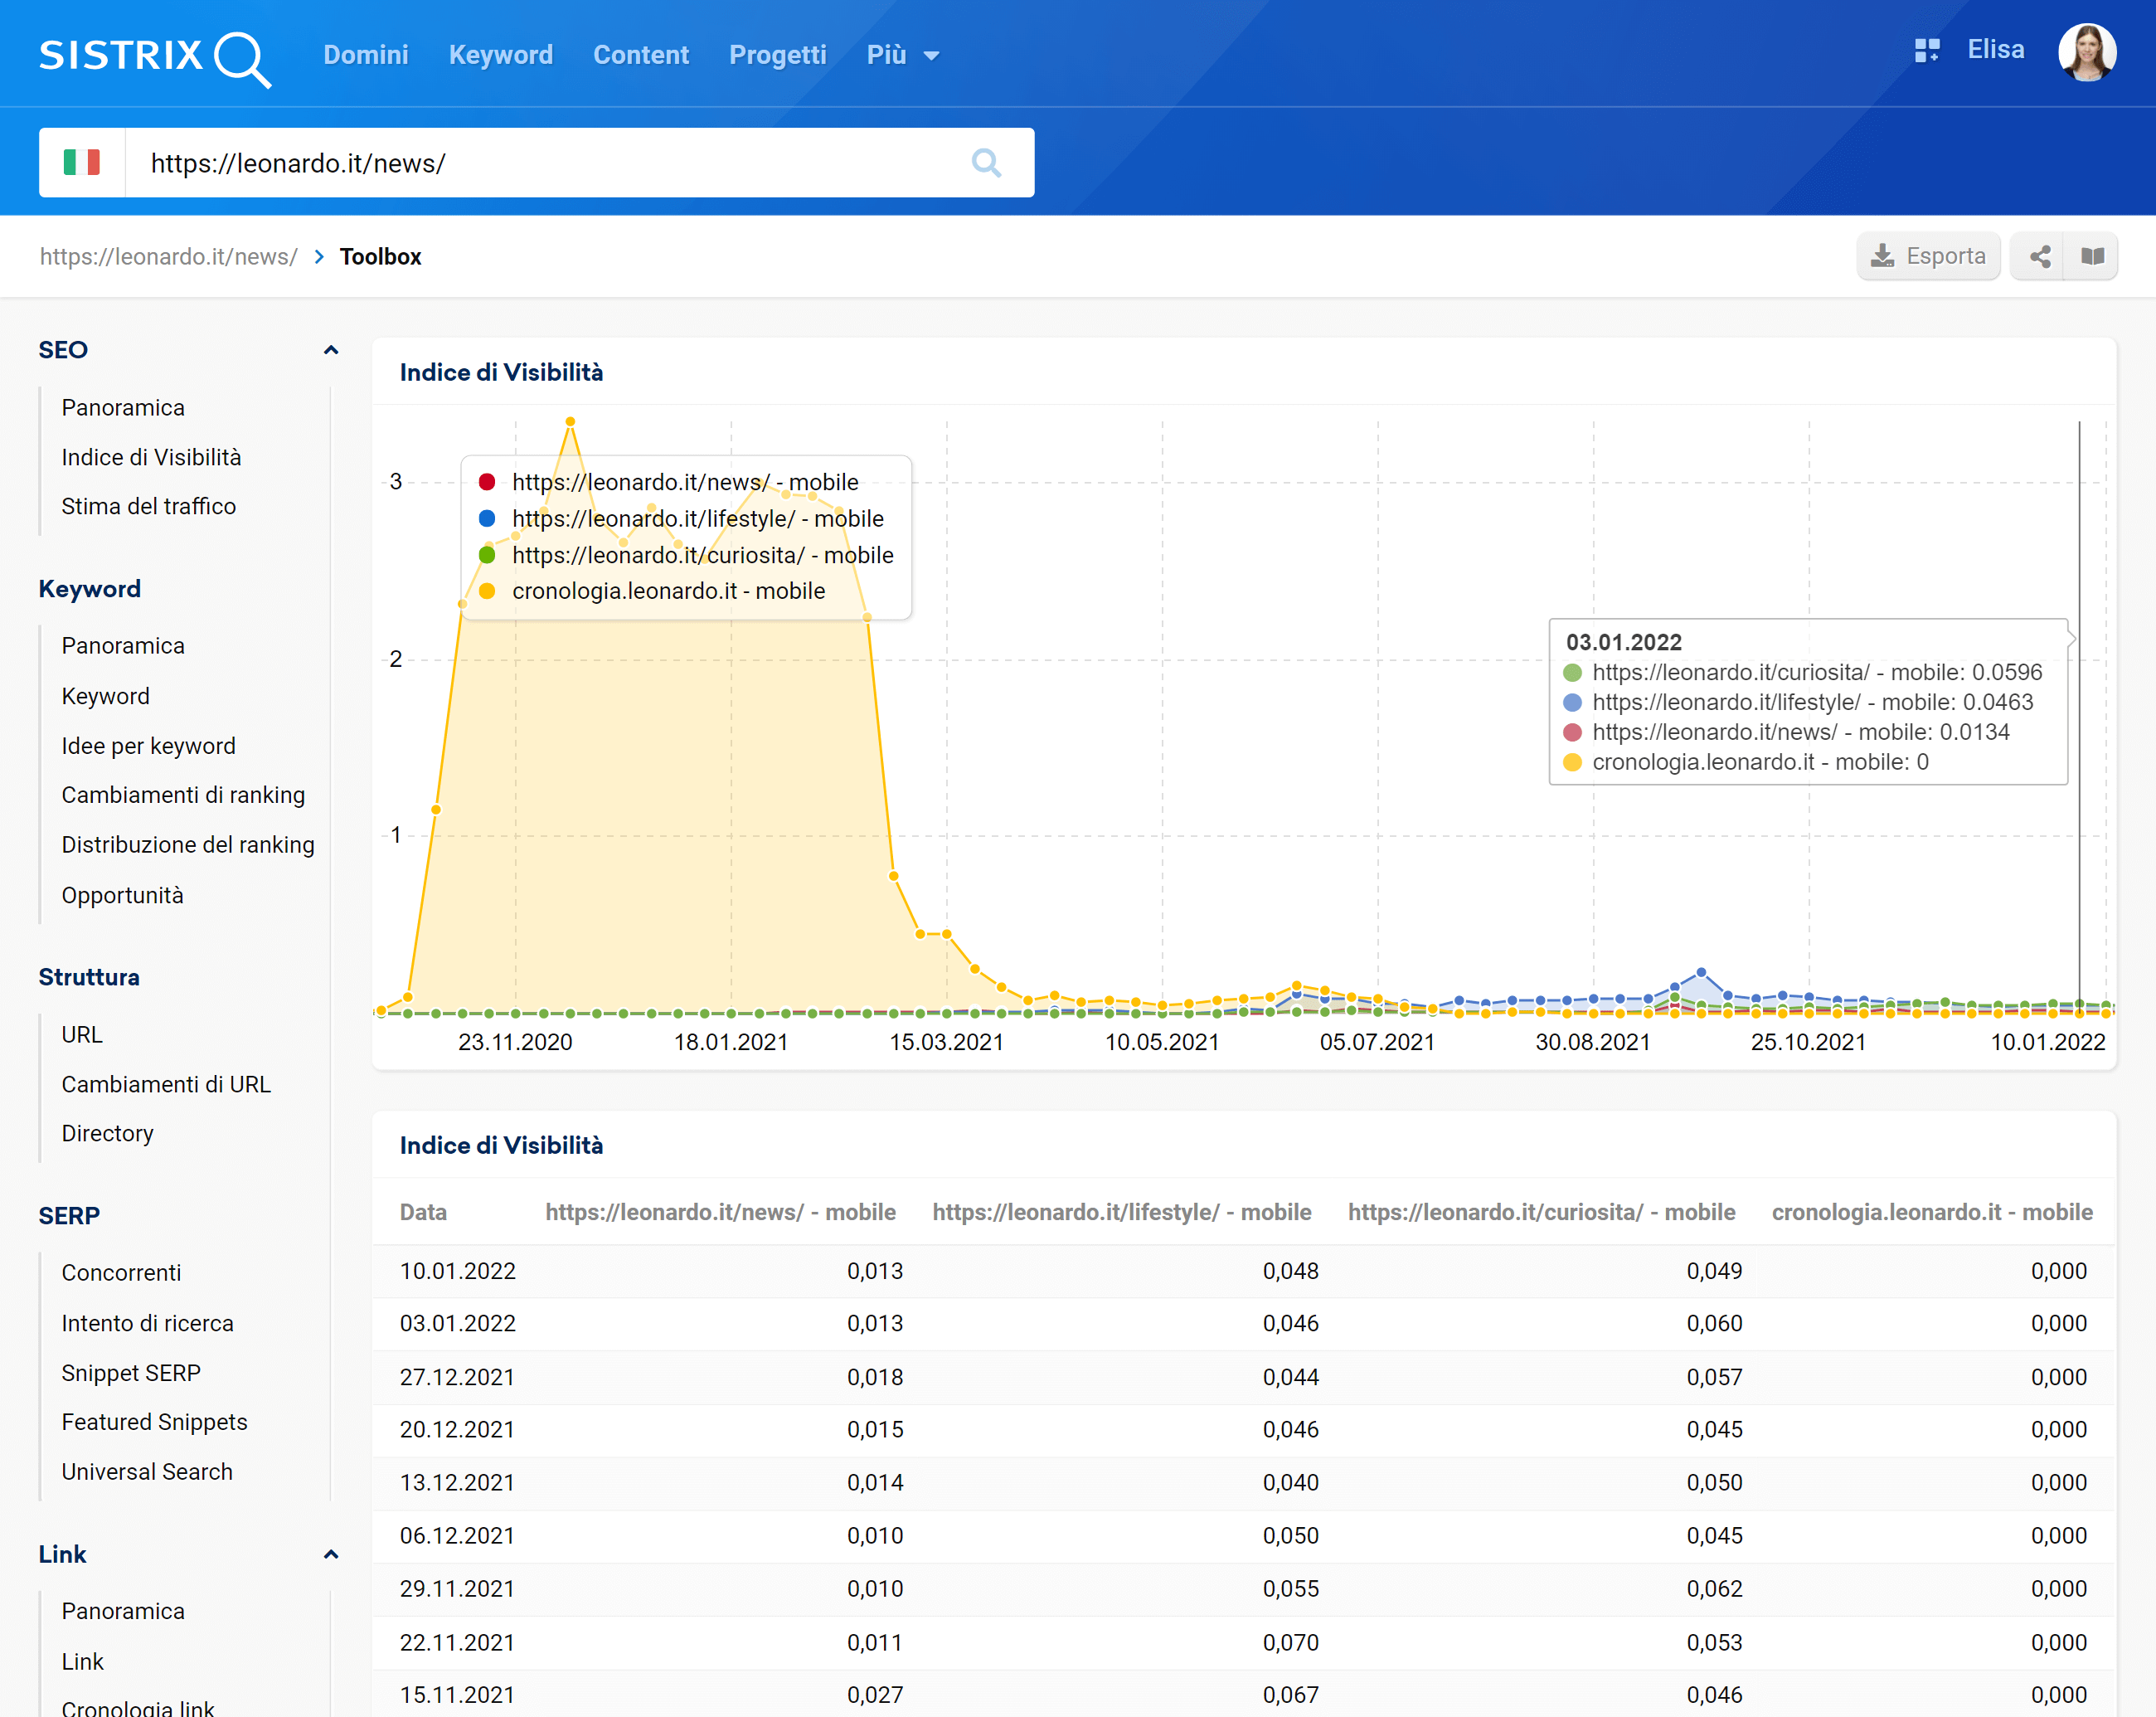Click the 0,062 value in 29.11.2021 row
Viewport: 2156px width, 1717px height.
(x=1714, y=1589)
